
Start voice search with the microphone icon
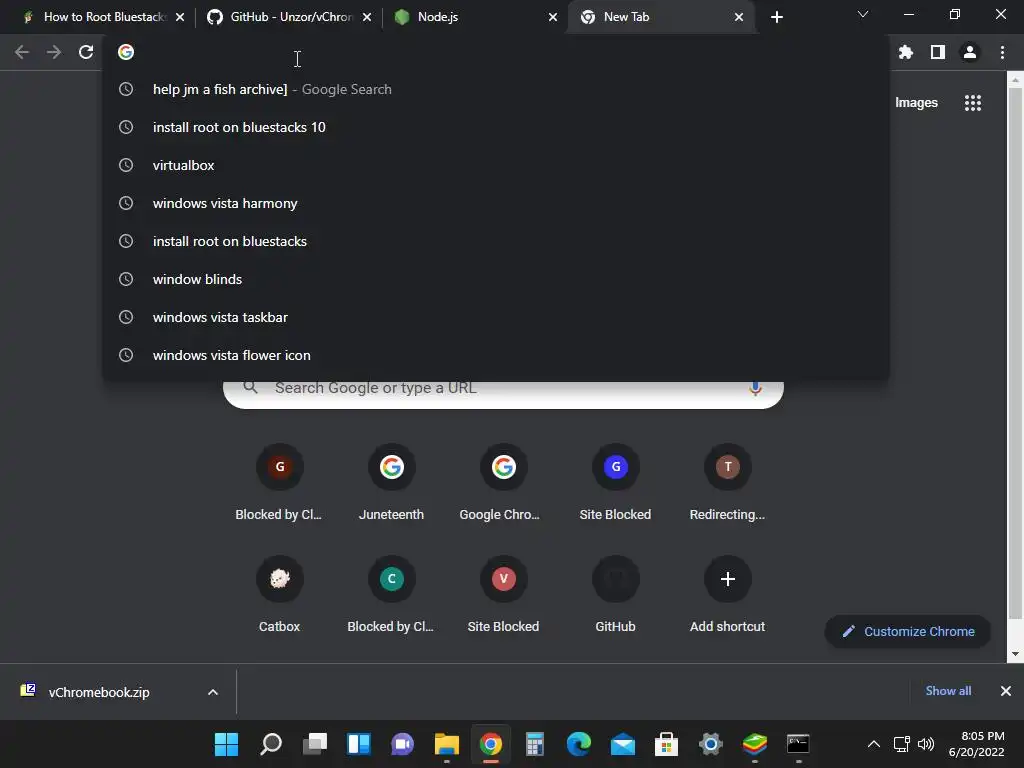coord(755,388)
